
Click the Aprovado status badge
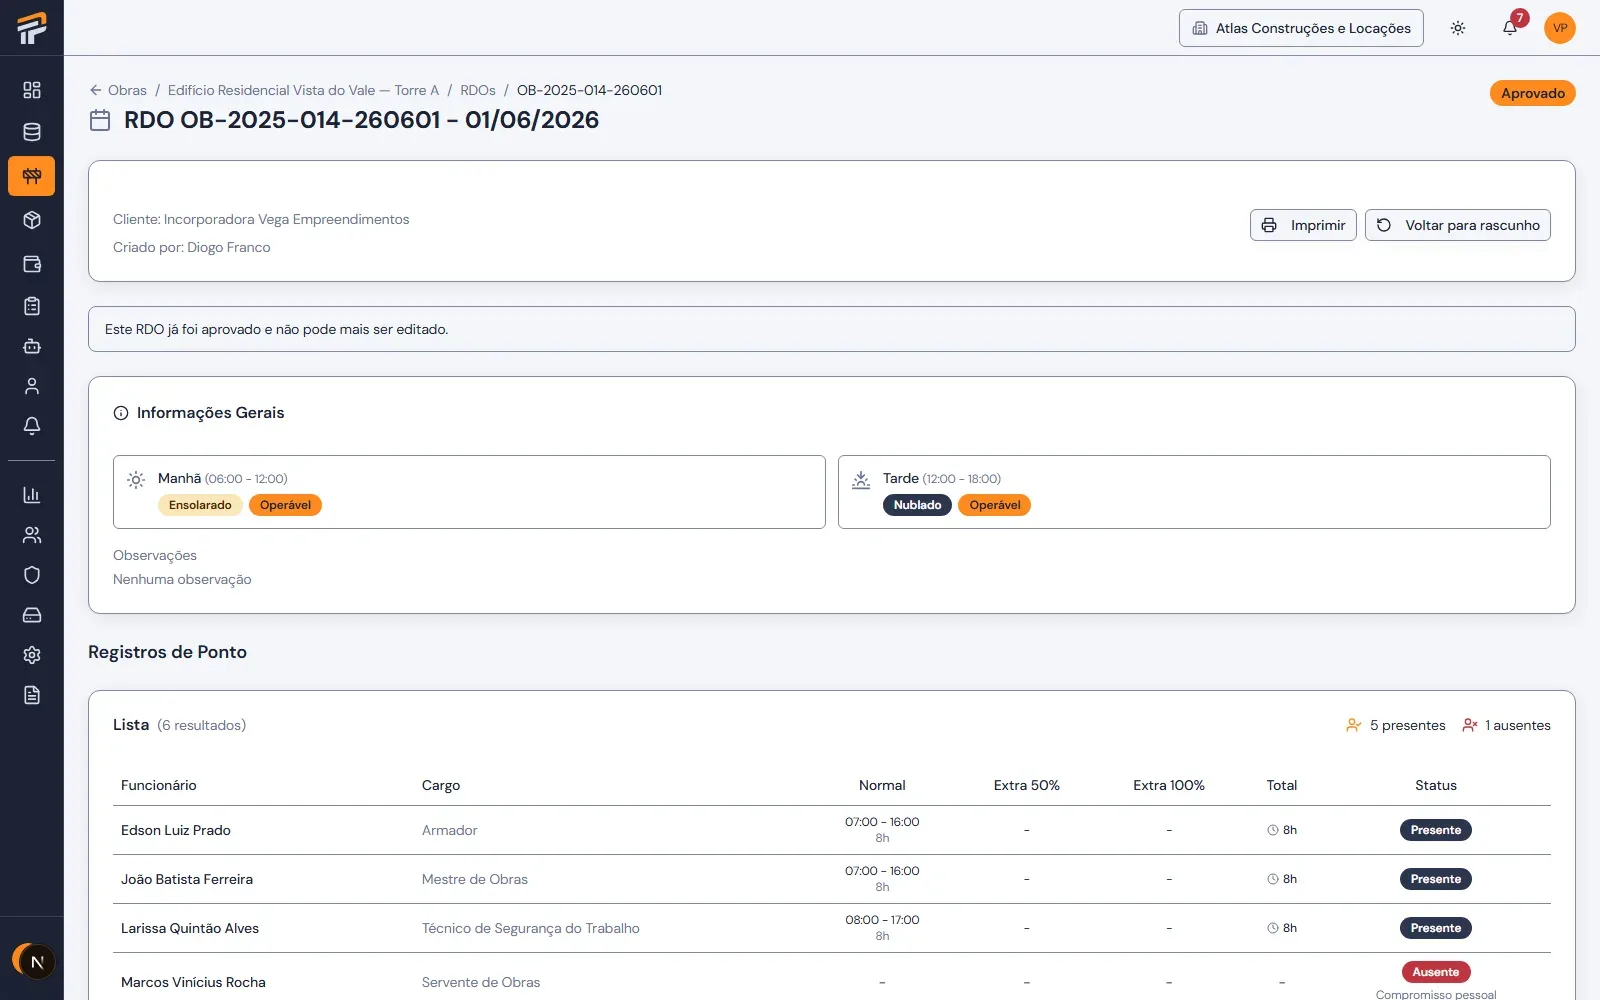point(1533,93)
